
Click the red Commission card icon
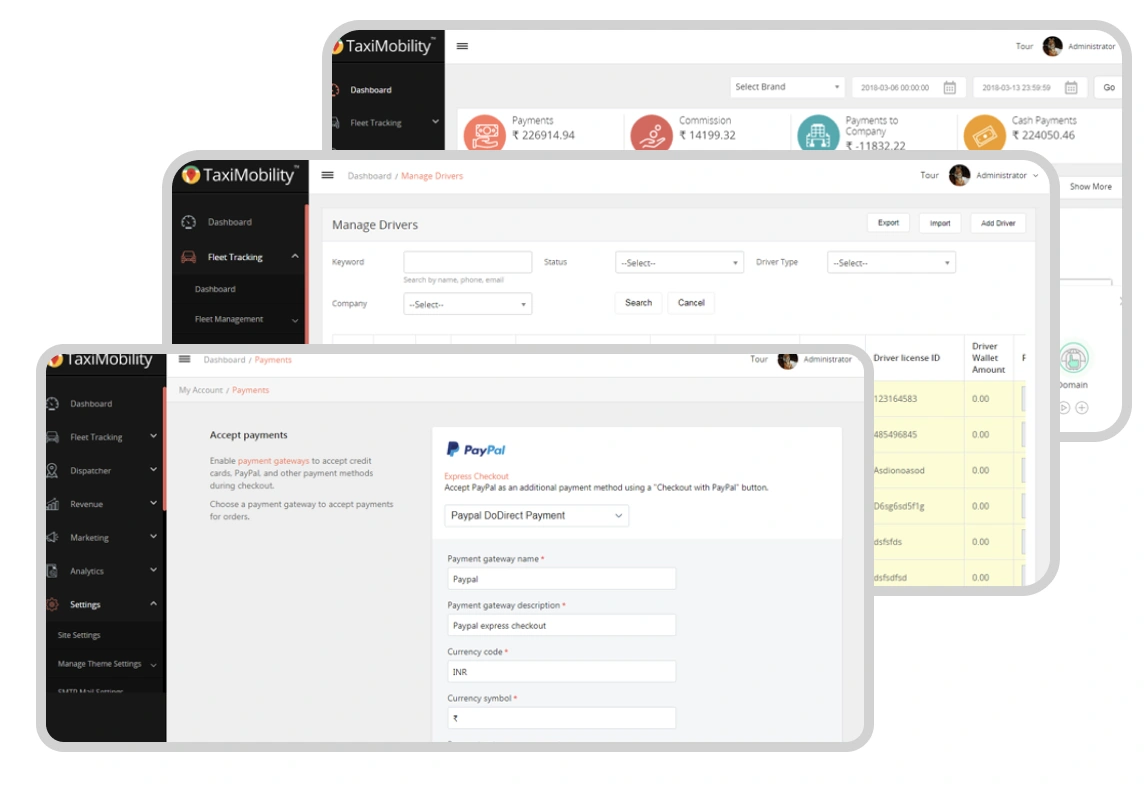[x=652, y=132]
